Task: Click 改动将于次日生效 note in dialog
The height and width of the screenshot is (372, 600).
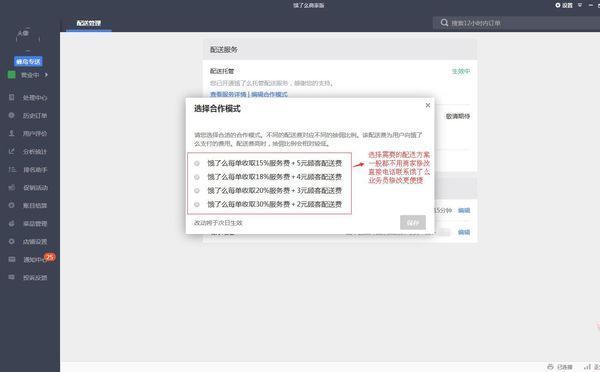Action: (x=218, y=223)
